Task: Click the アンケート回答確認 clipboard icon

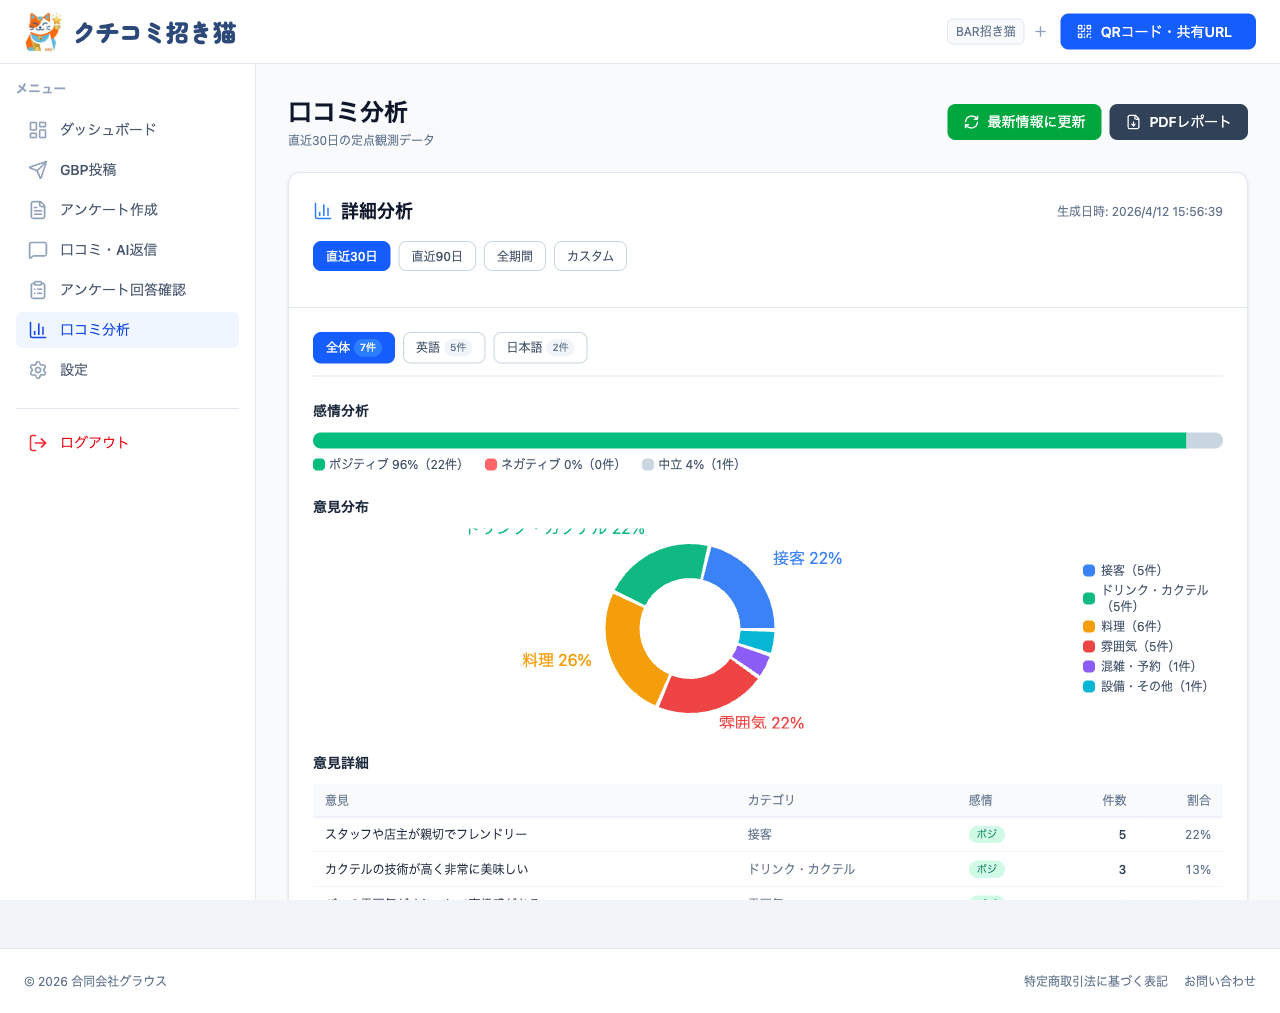Action: tap(38, 290)
